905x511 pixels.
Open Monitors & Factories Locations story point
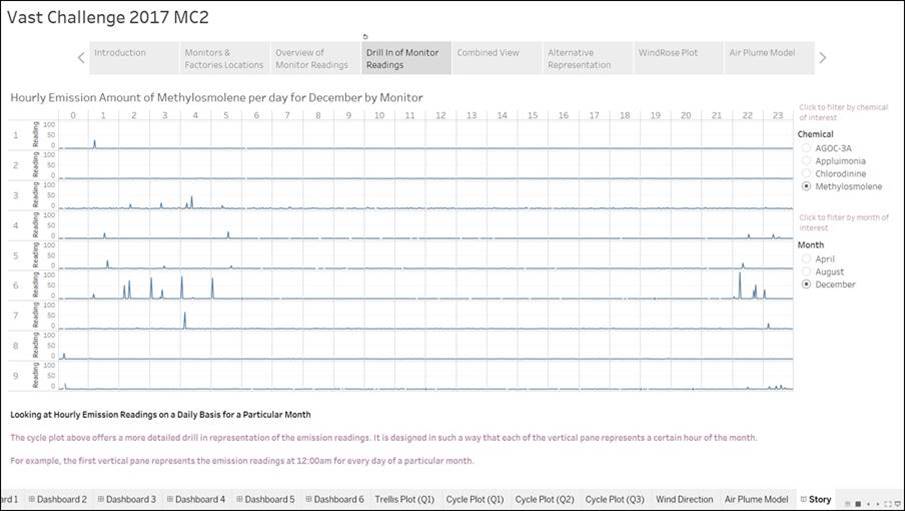(x=224, y=58)
